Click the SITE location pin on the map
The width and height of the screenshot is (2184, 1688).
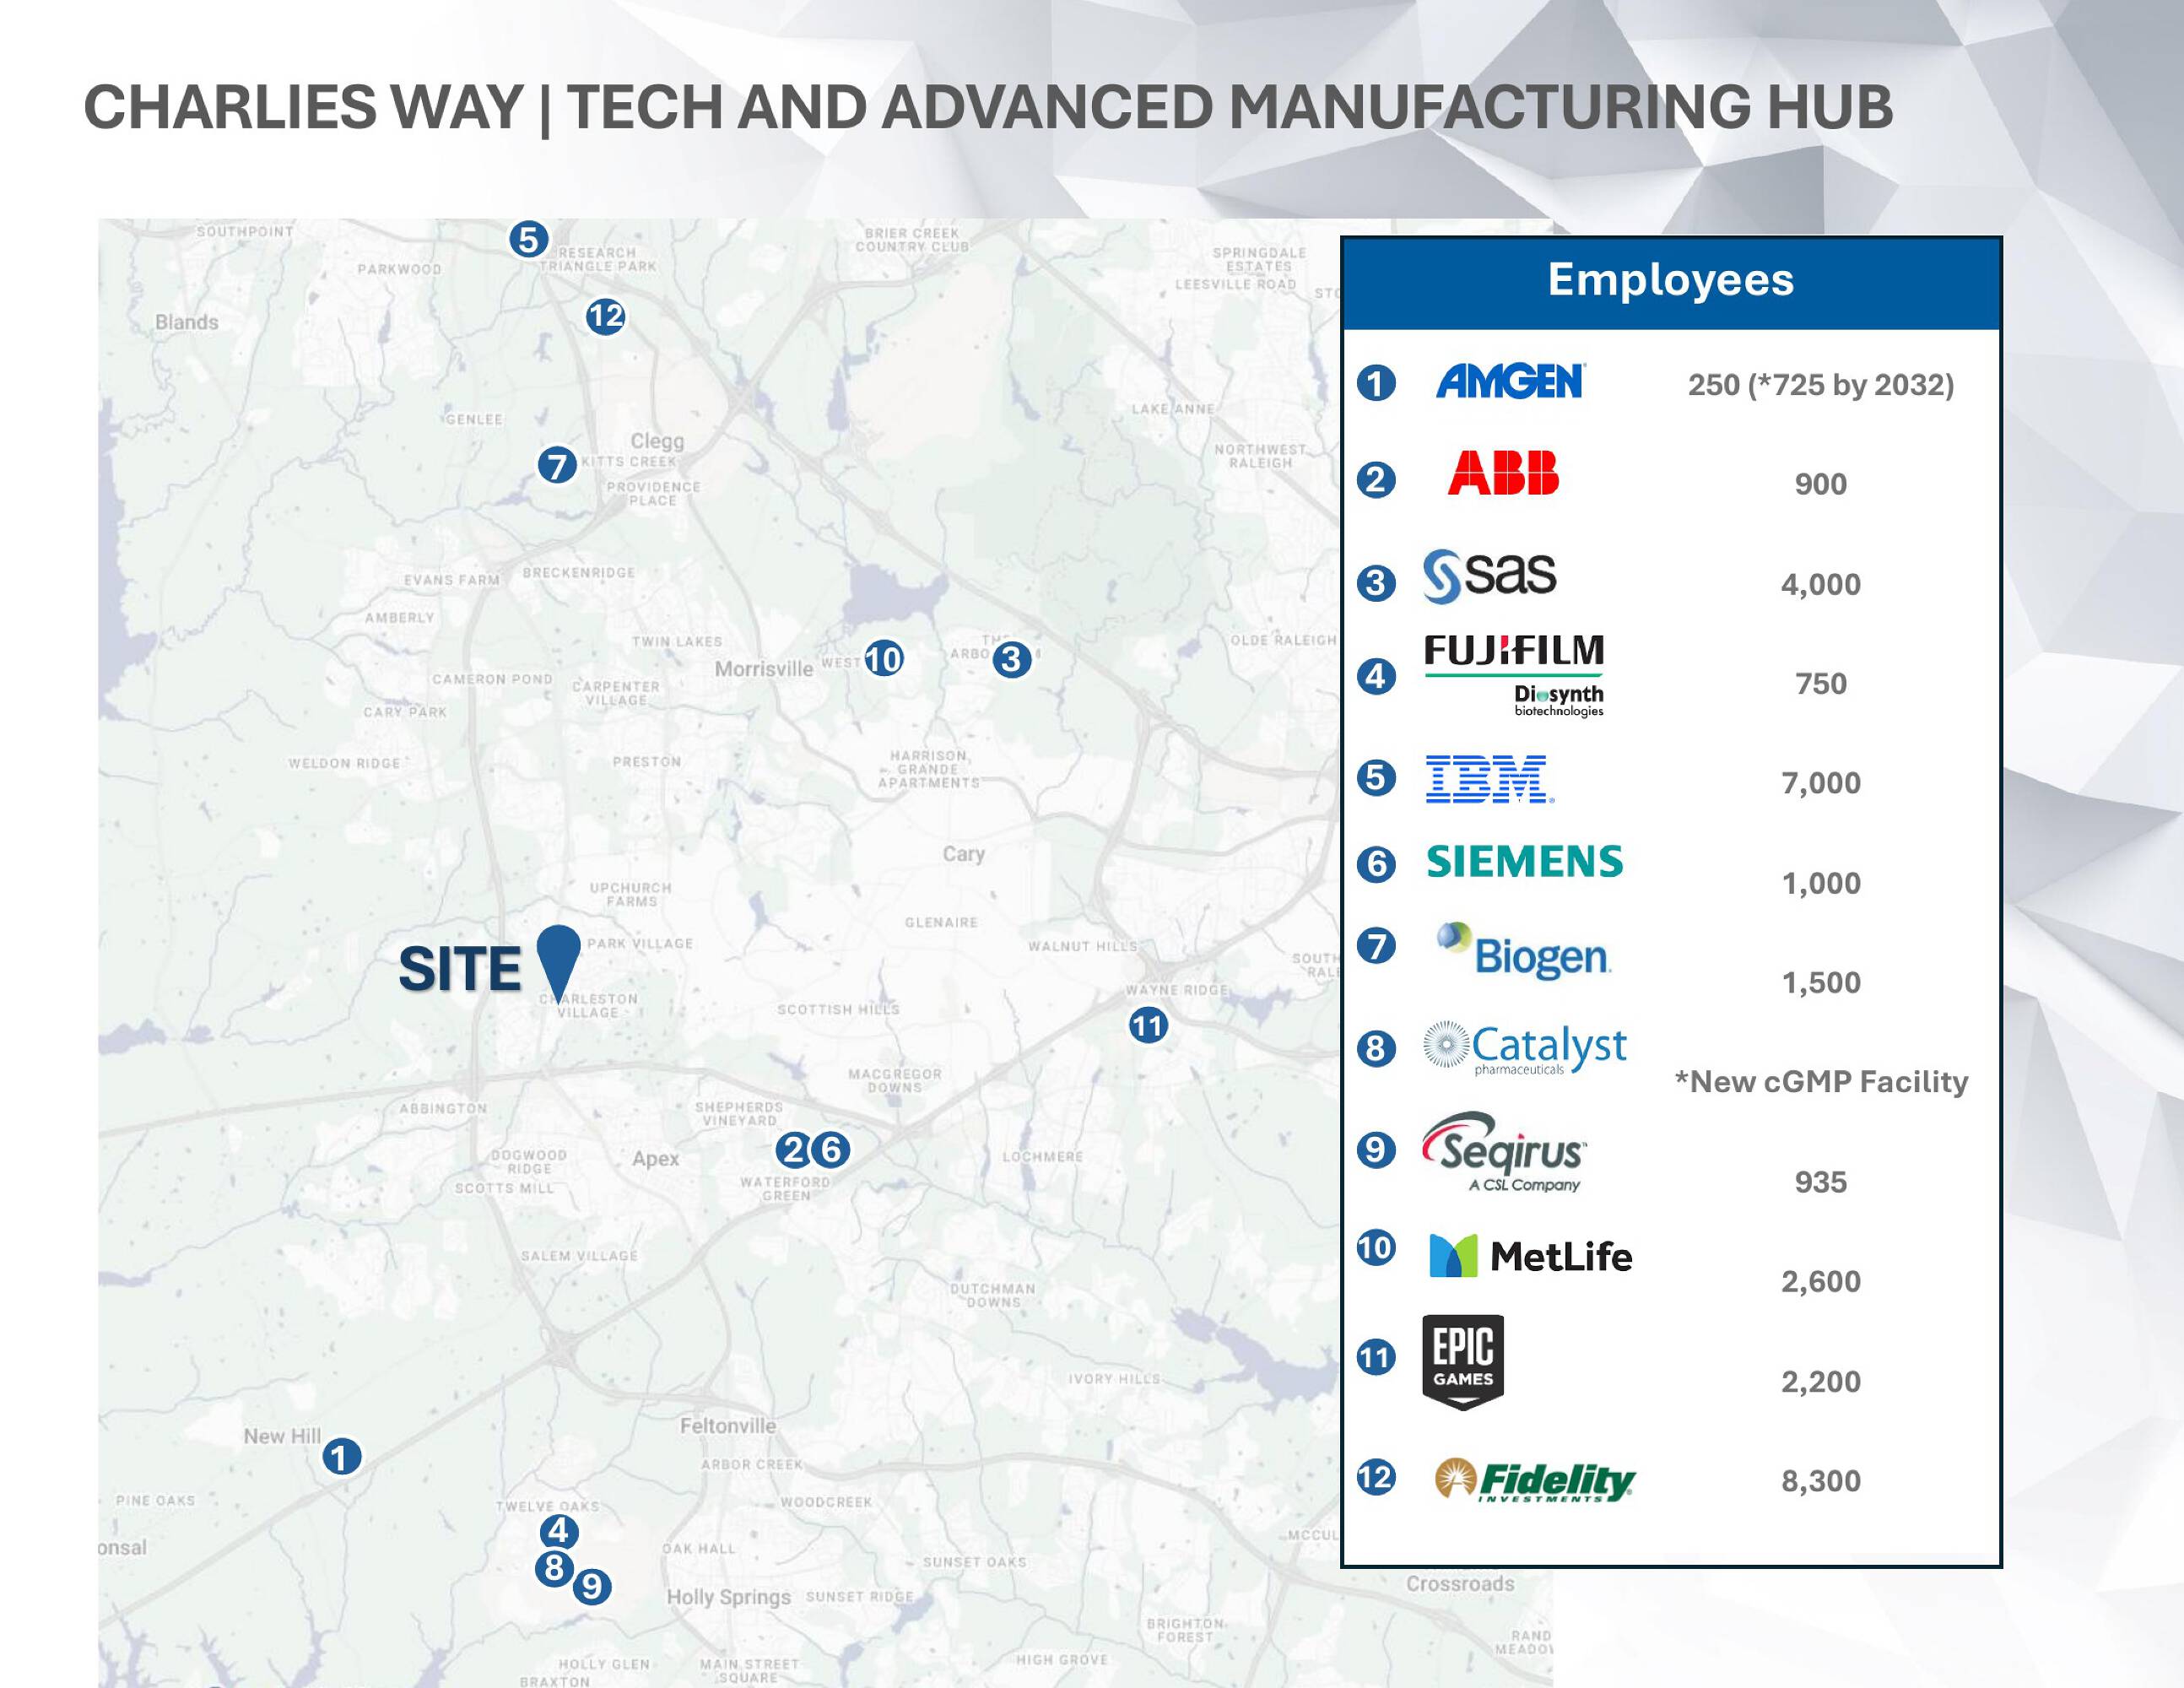coord(558,962)
